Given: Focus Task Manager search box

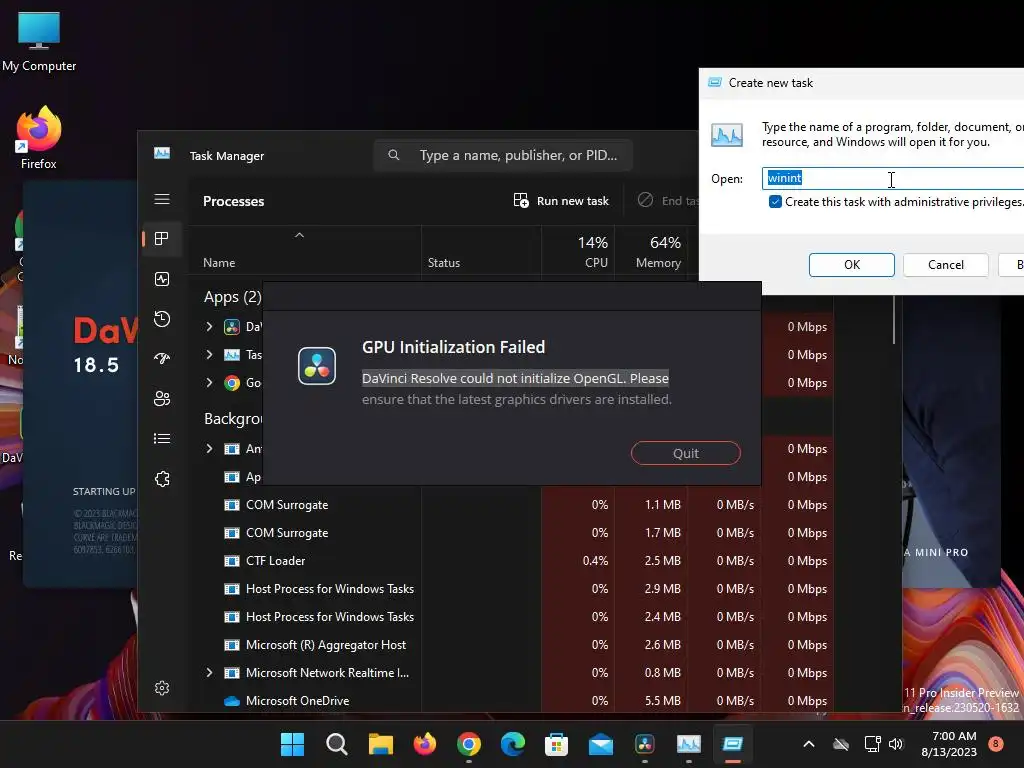Looking at the screenshot, I should coord(503,155).
